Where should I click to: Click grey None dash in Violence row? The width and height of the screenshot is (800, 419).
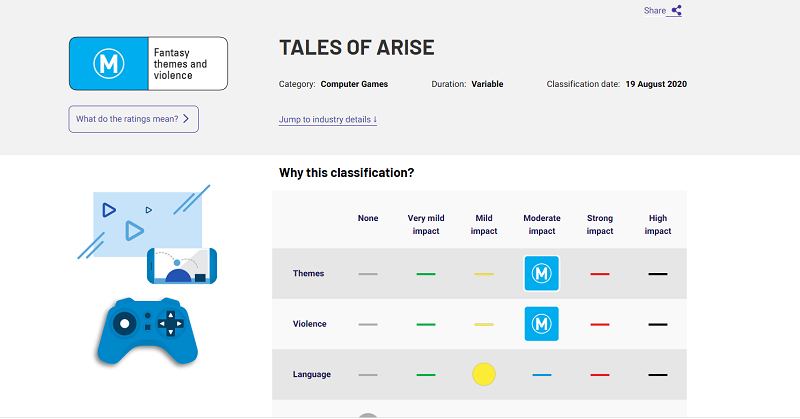tap(368, 325)
